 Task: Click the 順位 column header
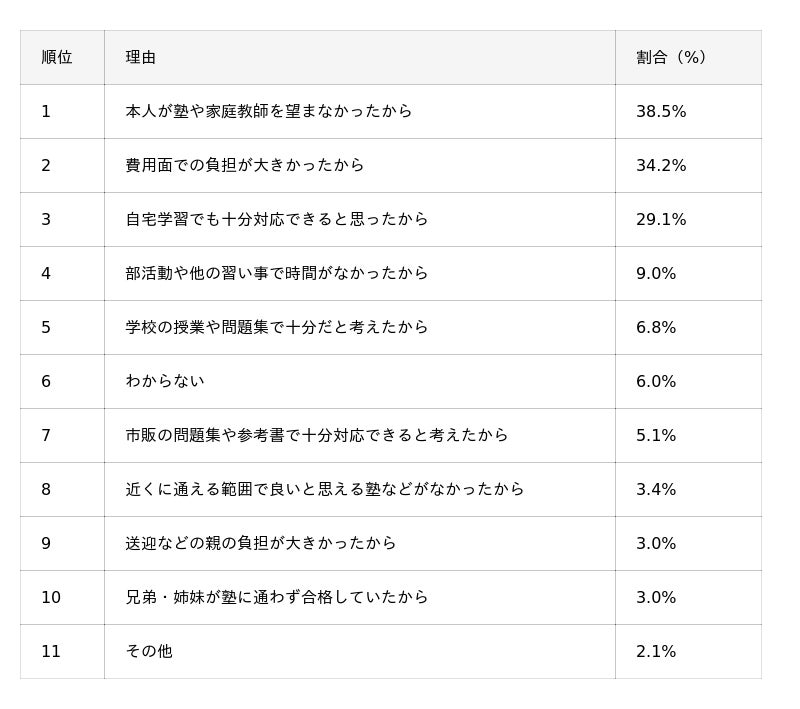[x=57, y=58]
